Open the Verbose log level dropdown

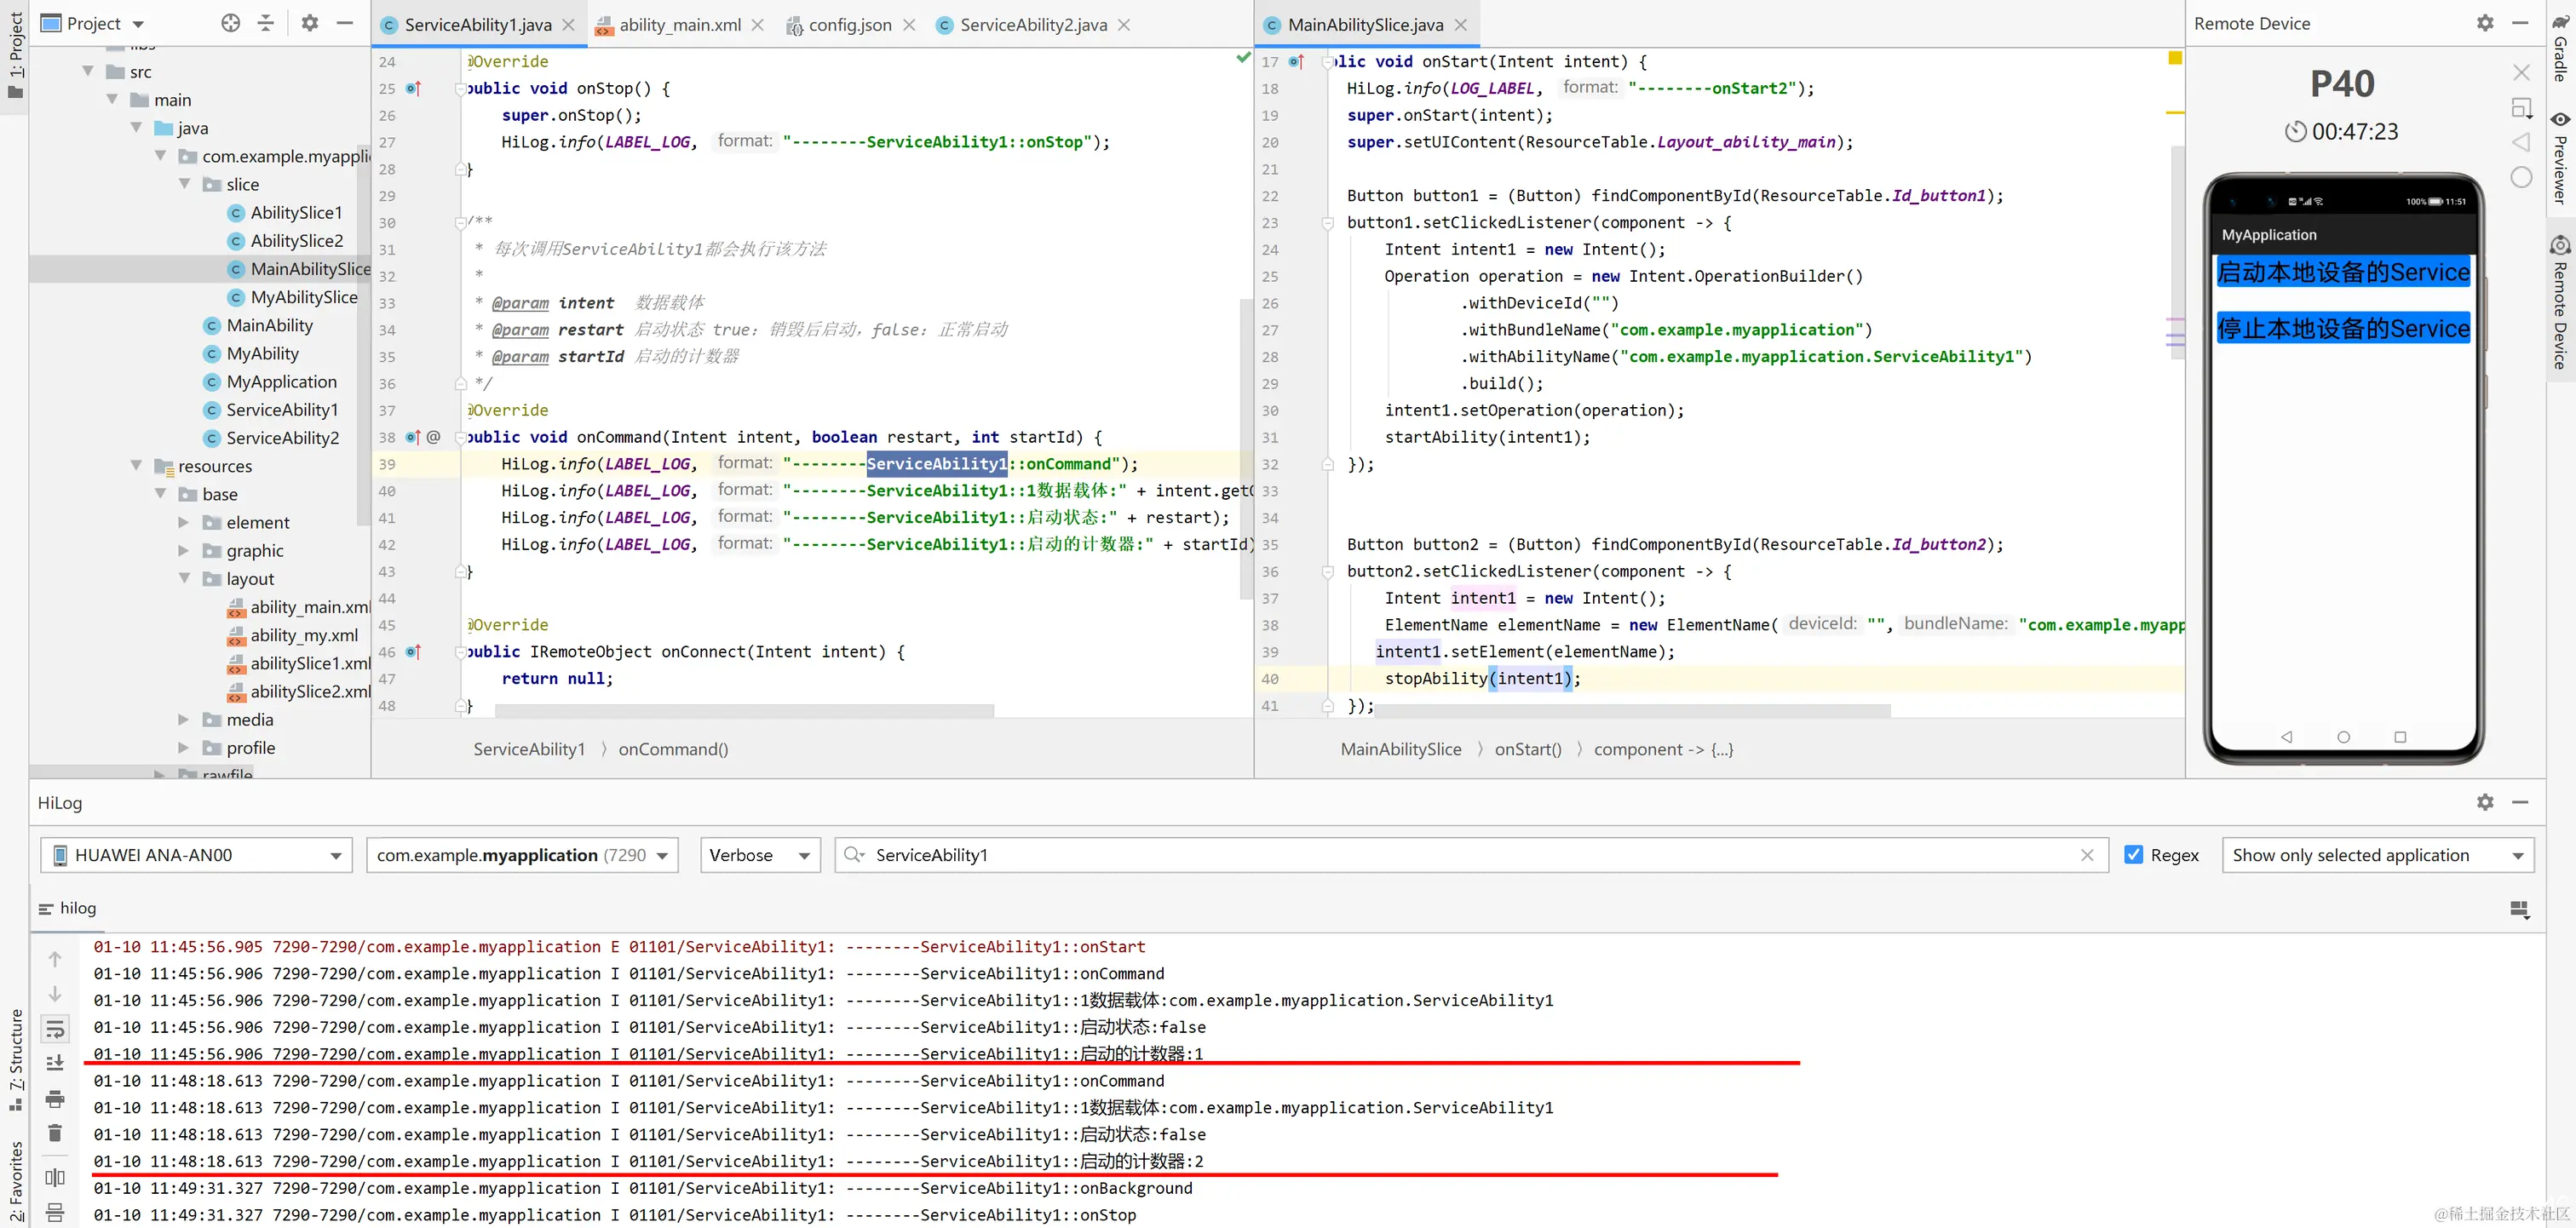click(760, 855)
